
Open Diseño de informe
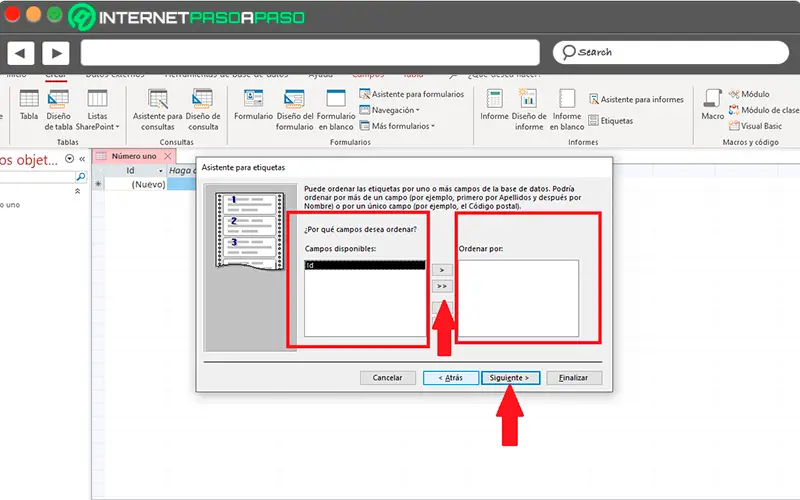[x=529, y=110]
